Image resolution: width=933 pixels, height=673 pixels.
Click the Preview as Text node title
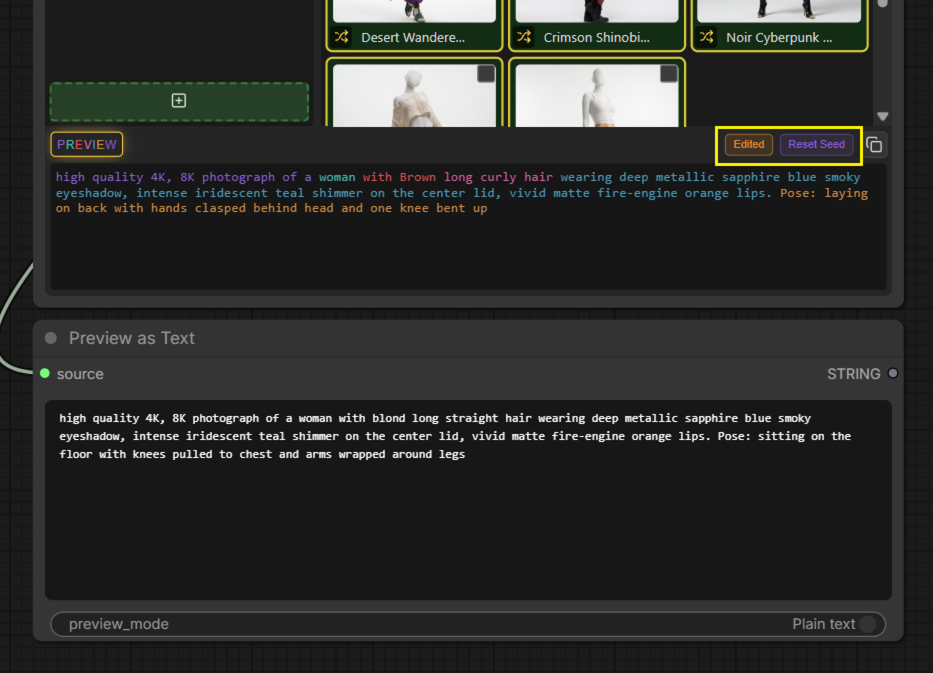click(132, 338)
